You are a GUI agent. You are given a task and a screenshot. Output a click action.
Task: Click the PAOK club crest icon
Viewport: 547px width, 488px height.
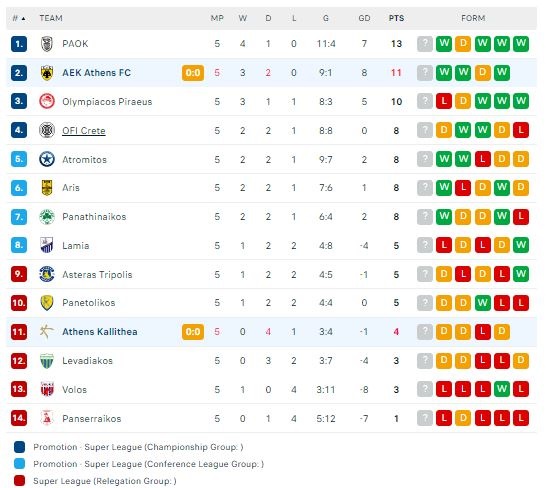coord(47,44)
